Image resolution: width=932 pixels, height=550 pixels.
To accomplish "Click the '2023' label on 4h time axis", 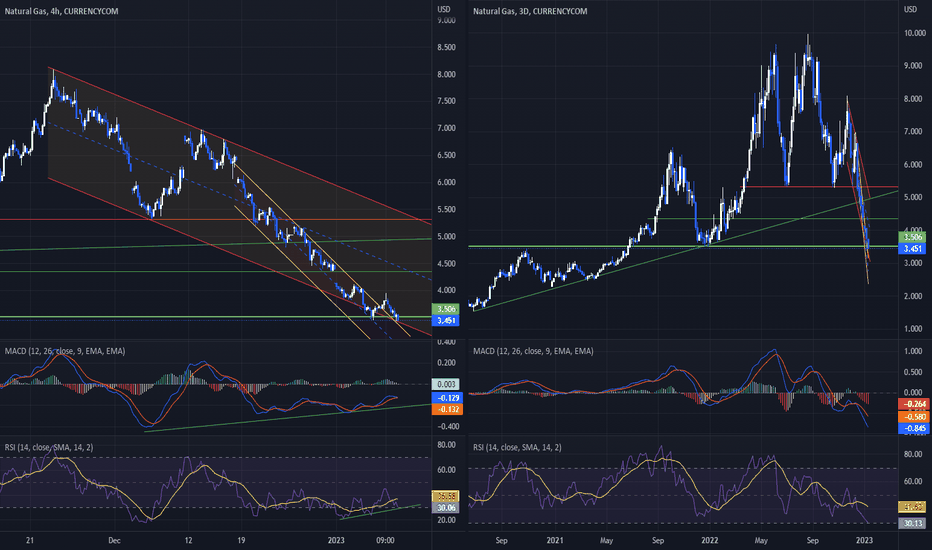I will coord(336,540).
